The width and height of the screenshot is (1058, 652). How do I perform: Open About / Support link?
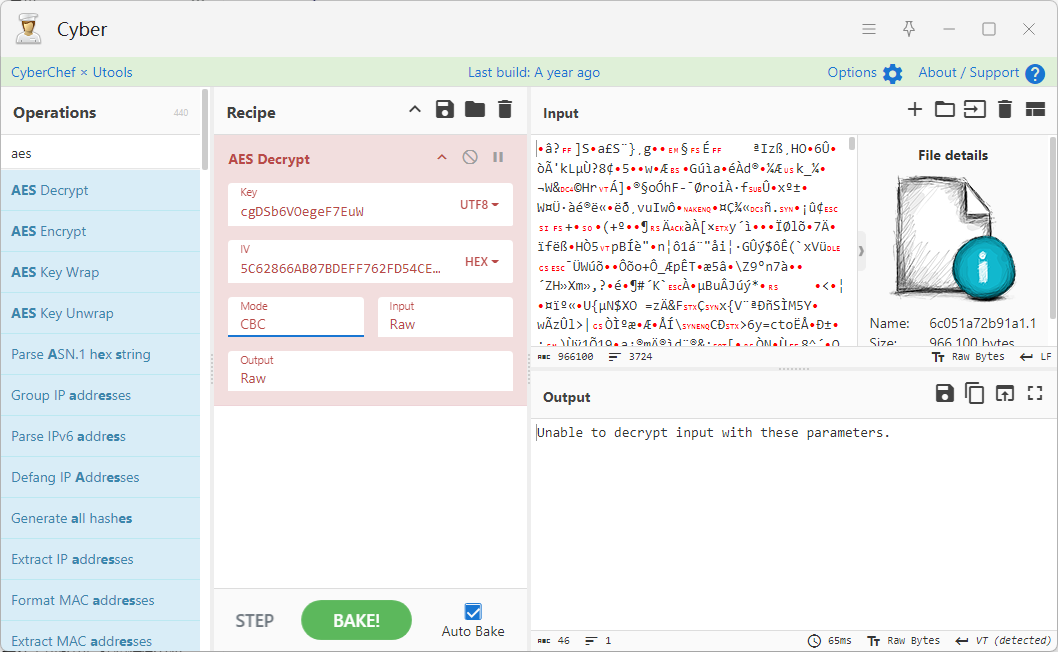point(968,72)
